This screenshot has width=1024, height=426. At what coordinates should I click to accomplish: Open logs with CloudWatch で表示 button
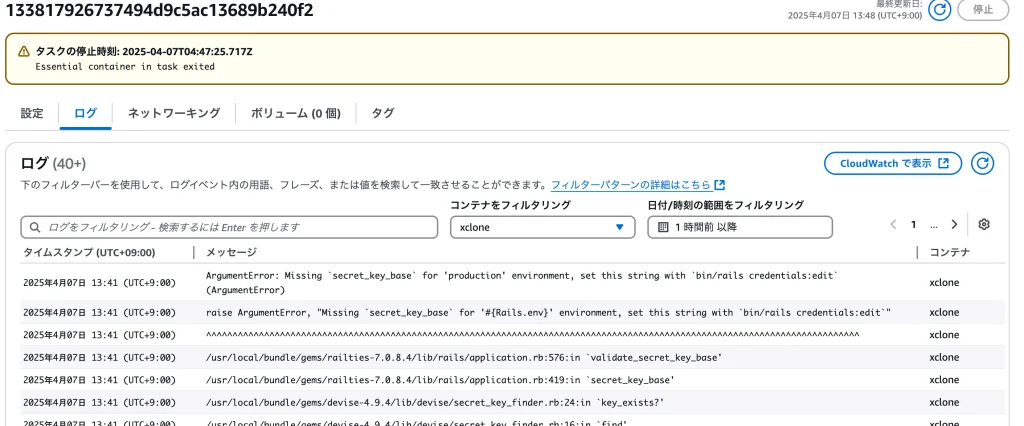pyautogui.click(x=892, y=164)
